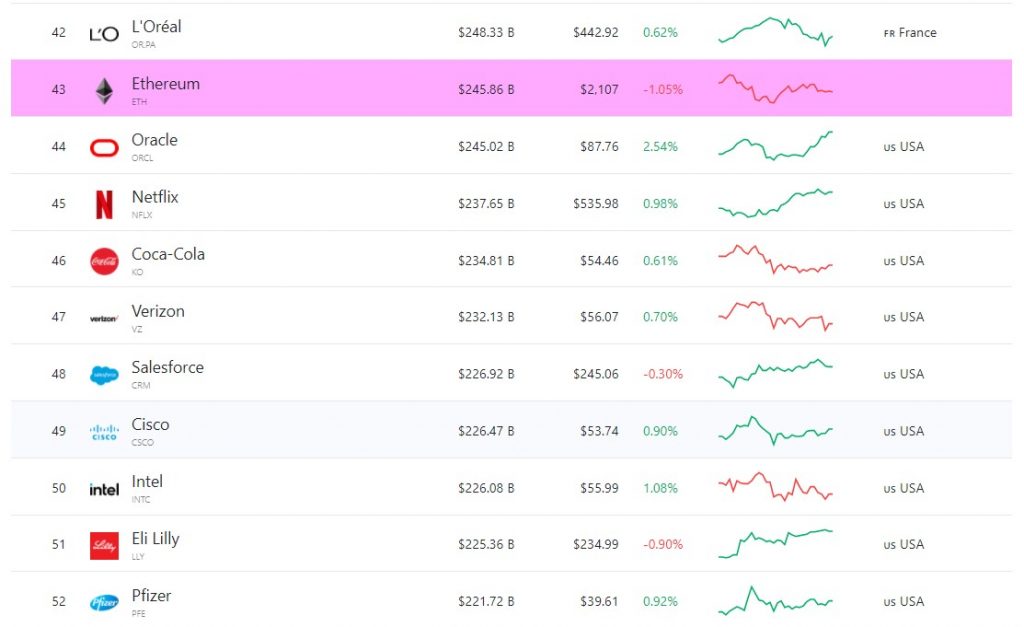Select Coca-Cola market cap $234.81 B
Image resolution: width=1024 pixels, height=627 pixels.
486,261
